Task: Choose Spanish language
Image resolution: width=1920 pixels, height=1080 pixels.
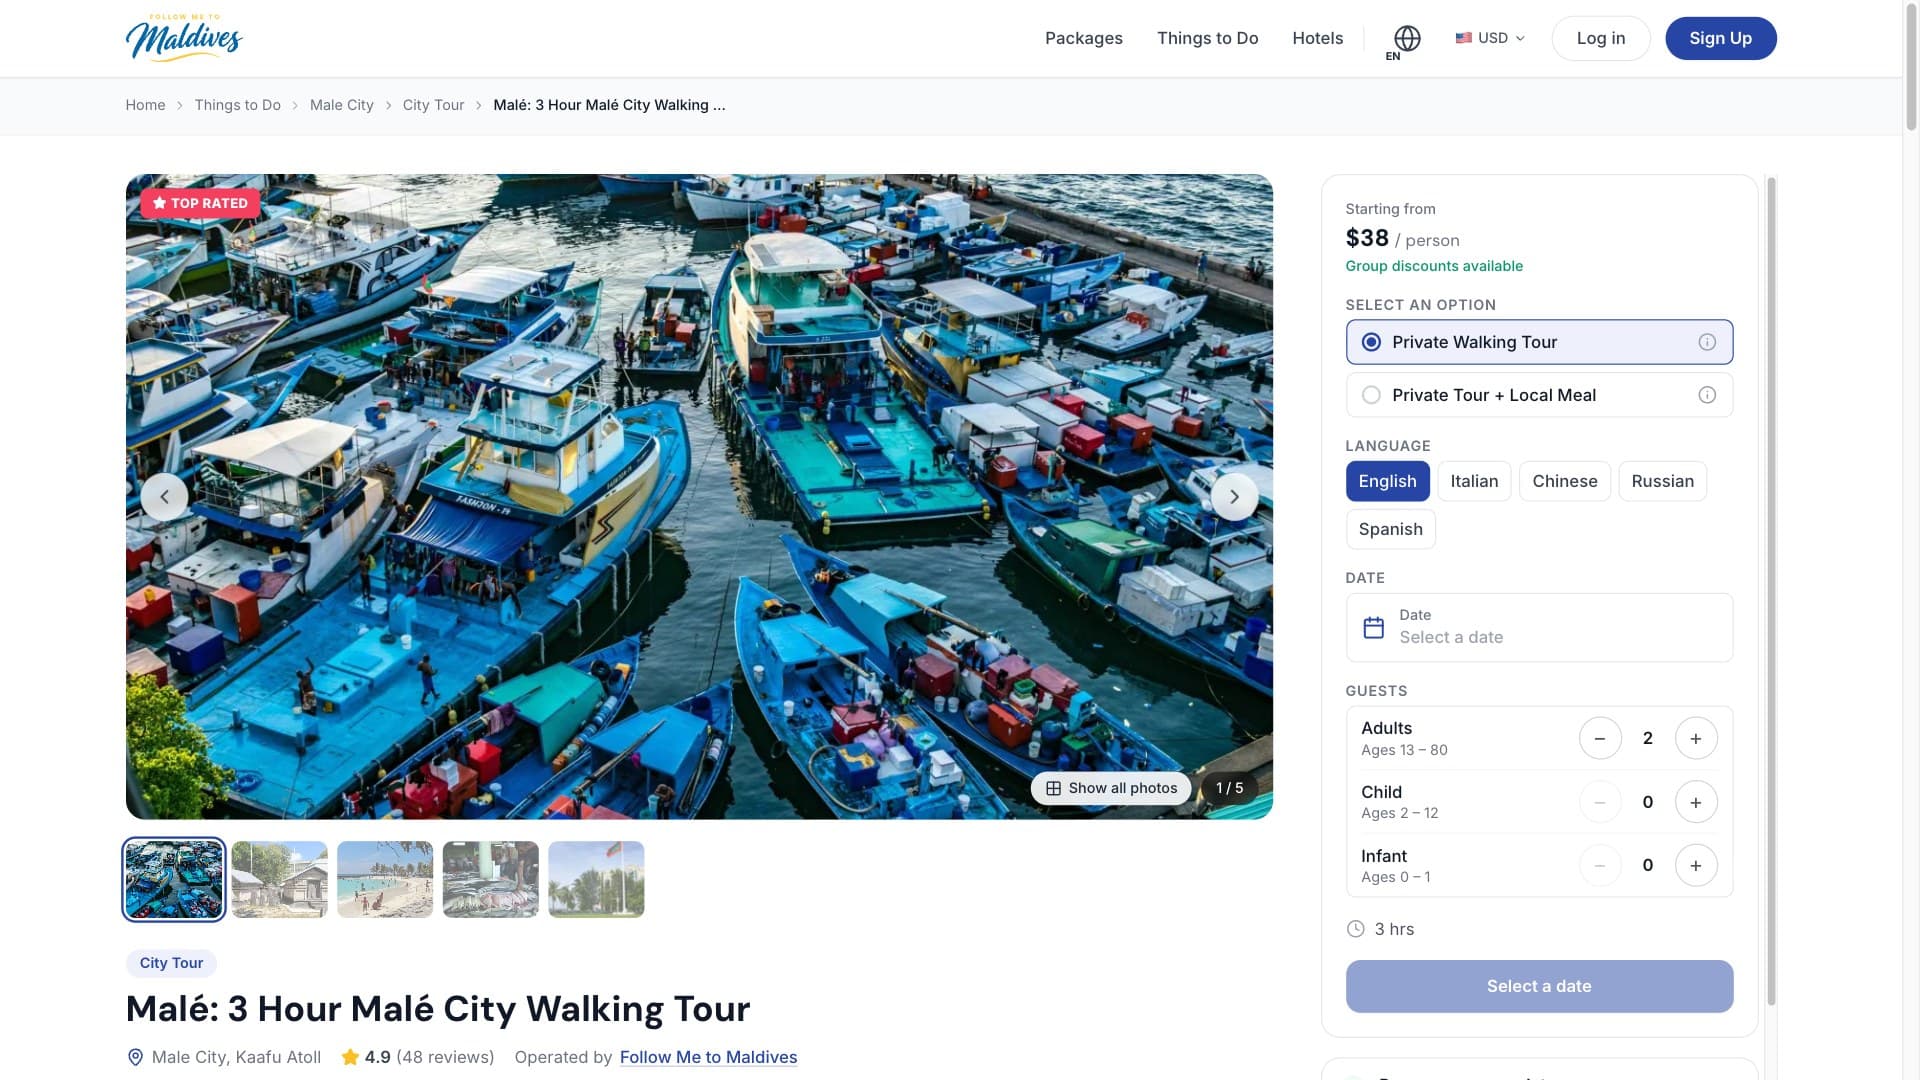Action: point(1390,529)
